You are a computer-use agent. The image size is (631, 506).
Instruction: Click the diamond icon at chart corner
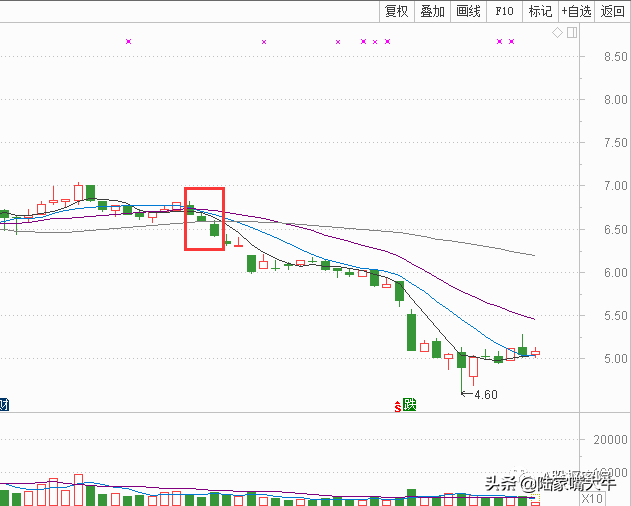(557, 33)
